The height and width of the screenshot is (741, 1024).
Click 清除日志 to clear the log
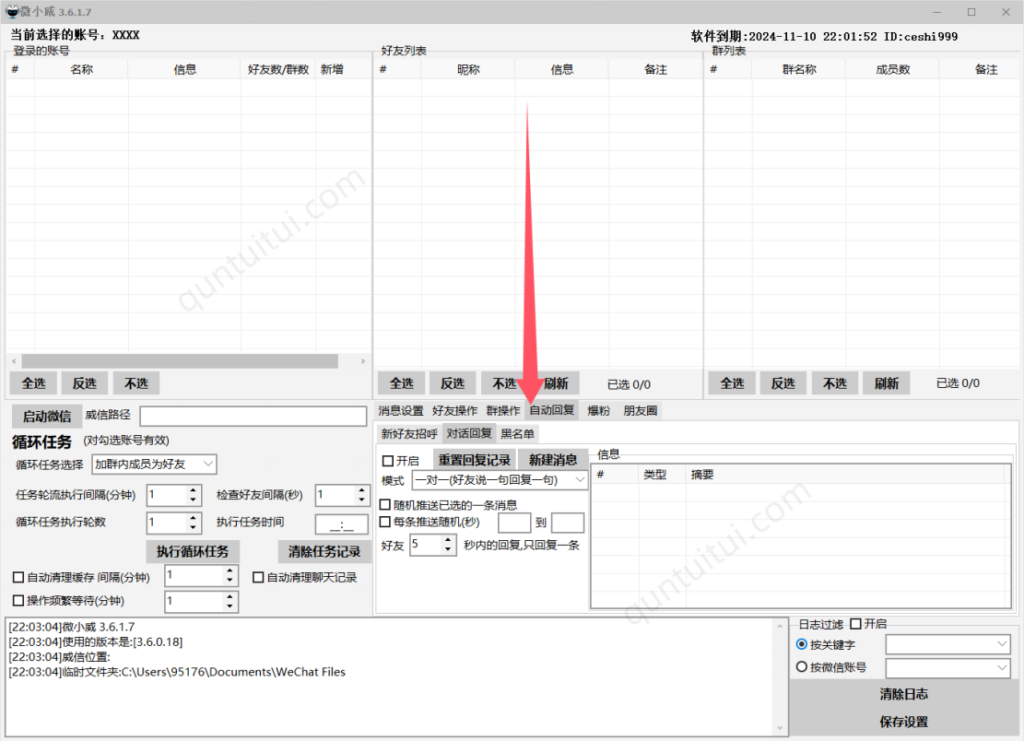903,693
